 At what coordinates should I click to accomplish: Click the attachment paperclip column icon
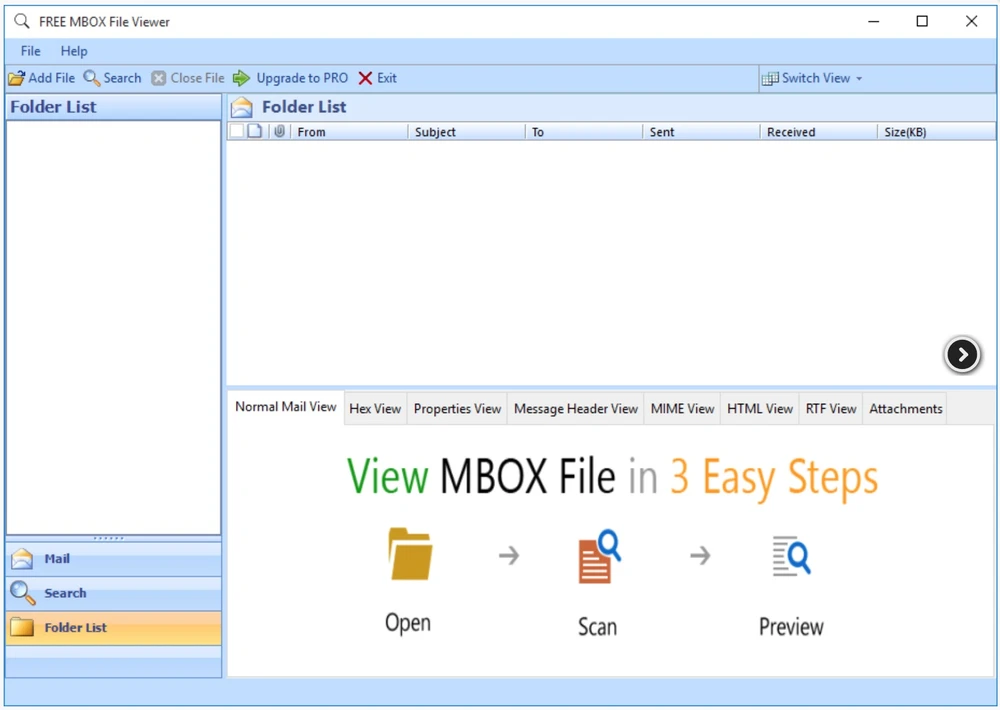pos(279,131)
